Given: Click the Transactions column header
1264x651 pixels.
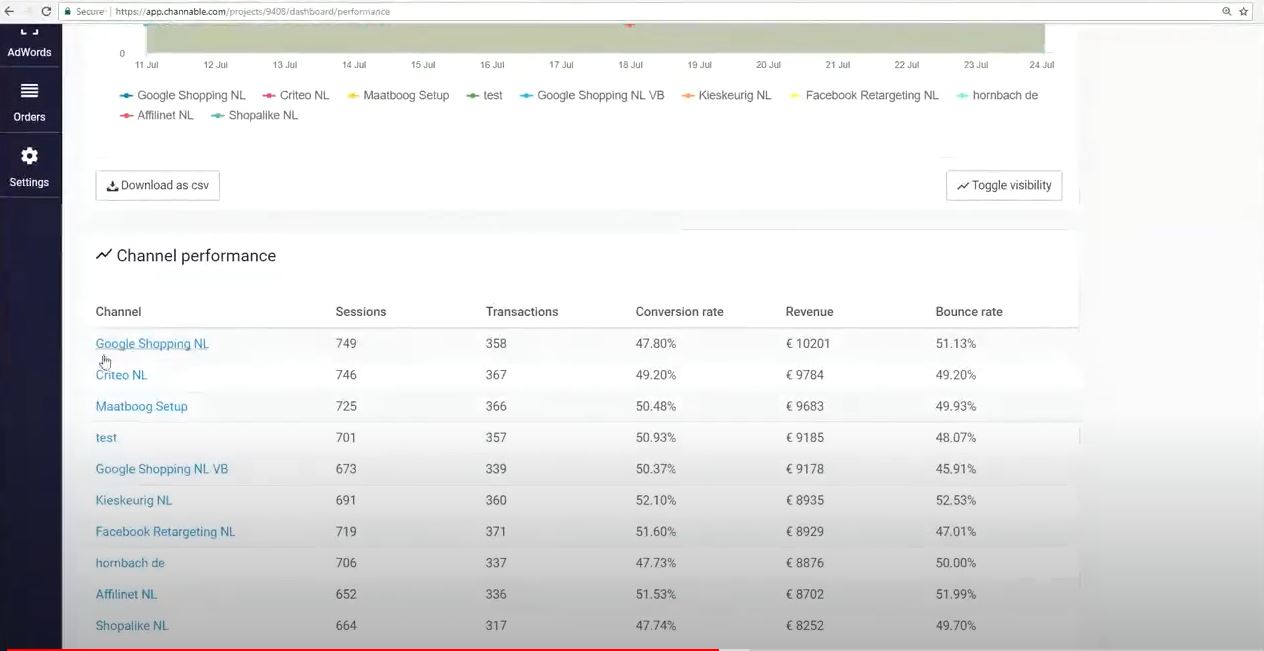Looking at the screenshot, I should 522,312.
